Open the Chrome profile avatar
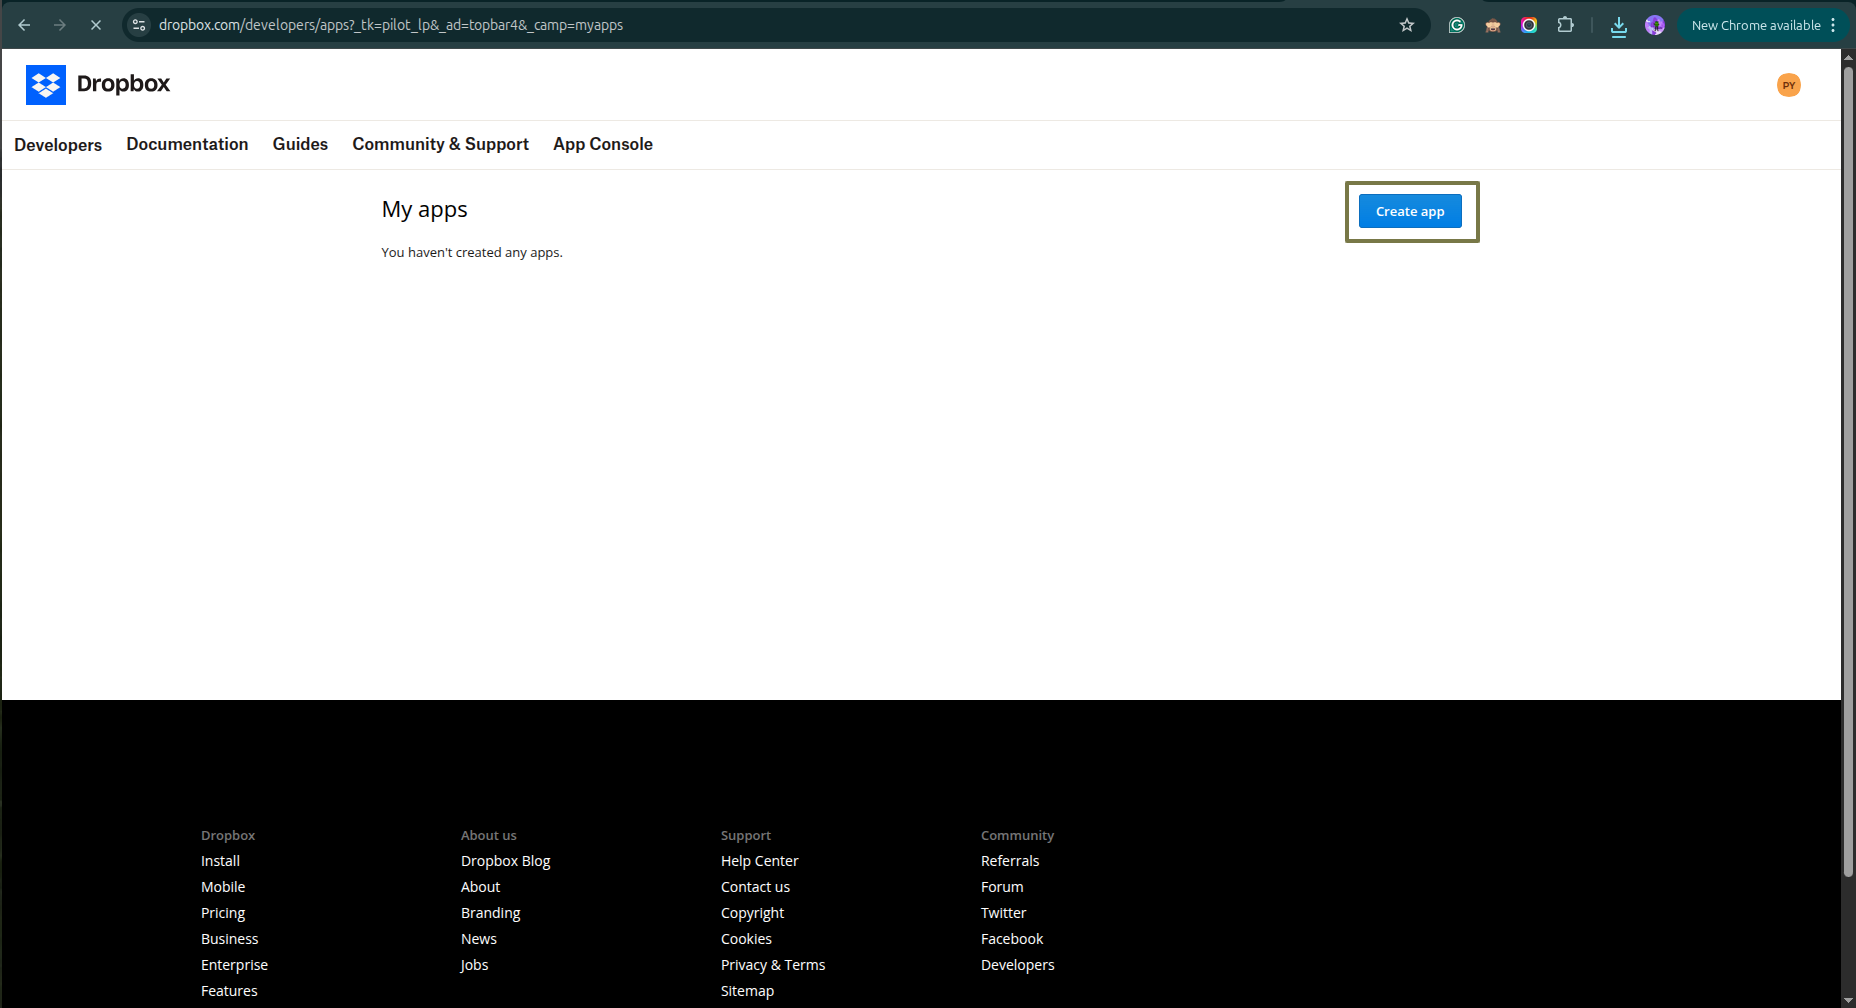This screenshot has width=1856, height=1008. click(x=1655, y=25)
